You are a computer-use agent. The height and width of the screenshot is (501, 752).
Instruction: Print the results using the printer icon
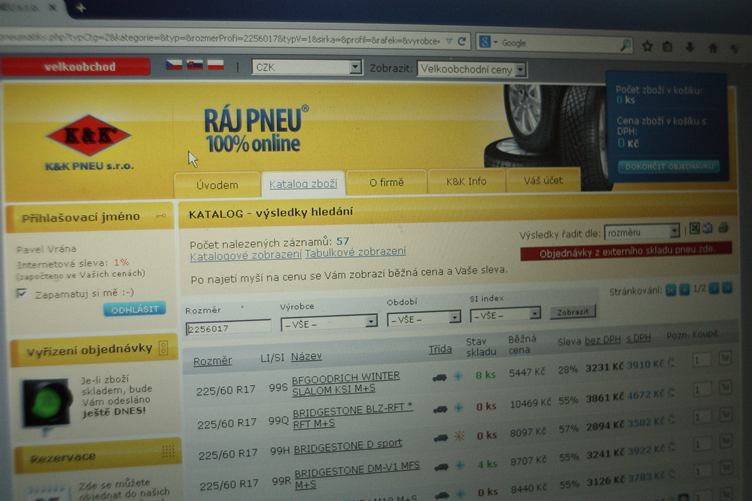click(723, 228)
